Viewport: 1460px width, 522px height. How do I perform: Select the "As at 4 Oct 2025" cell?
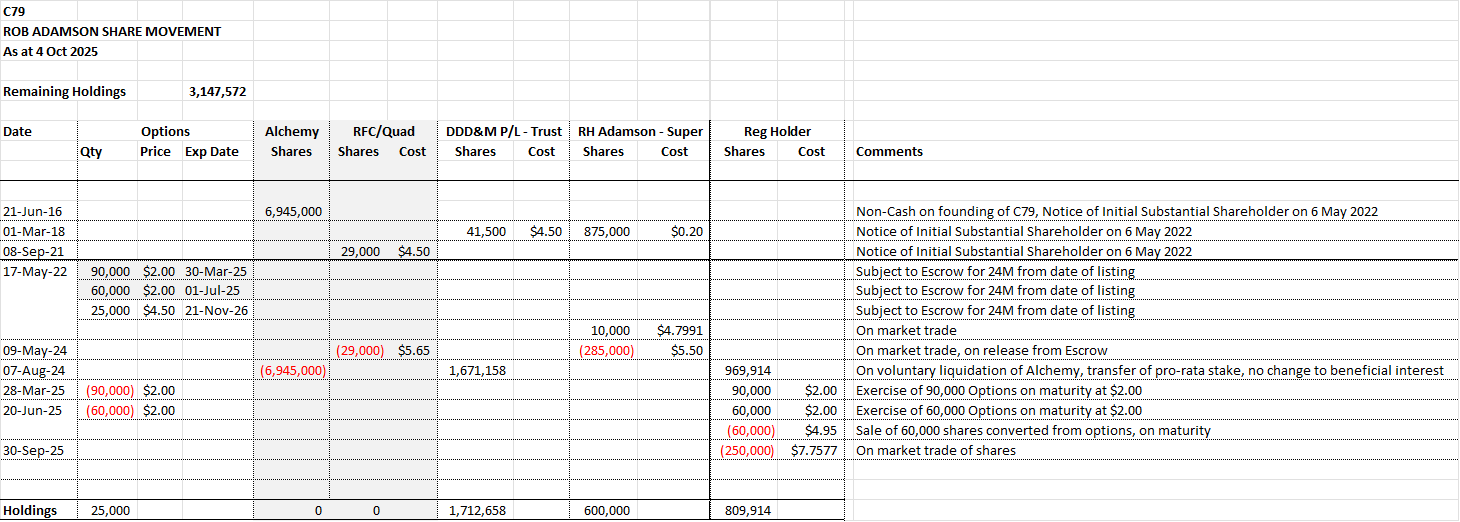51,51
